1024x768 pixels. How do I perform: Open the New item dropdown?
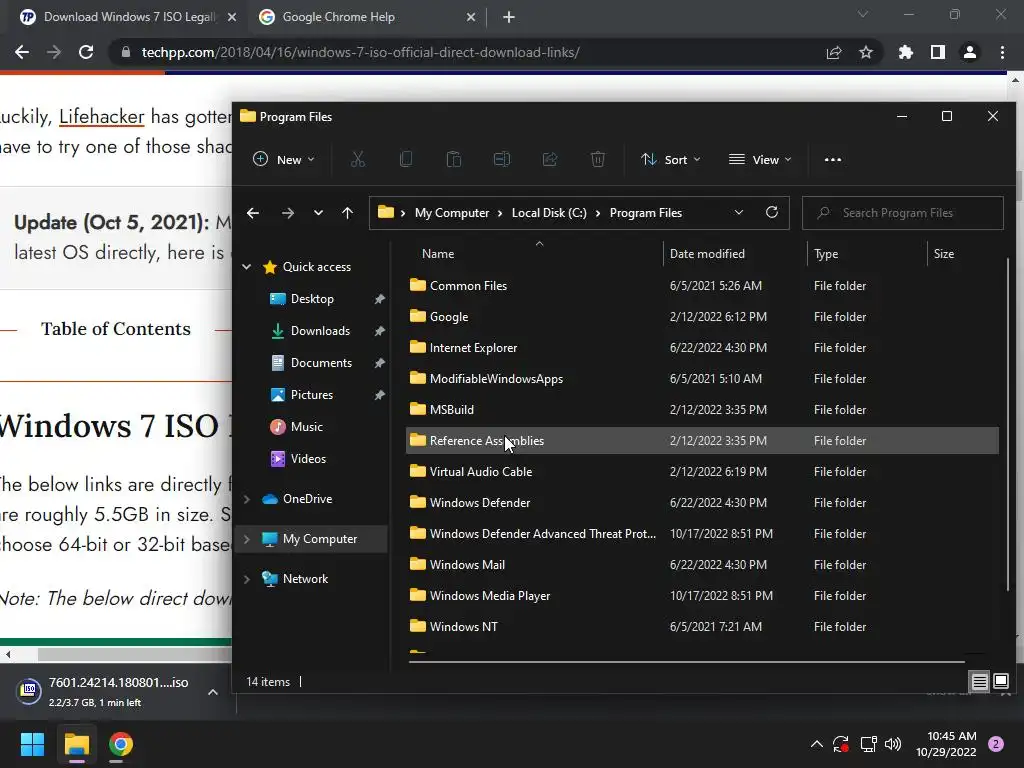(283, 159)
